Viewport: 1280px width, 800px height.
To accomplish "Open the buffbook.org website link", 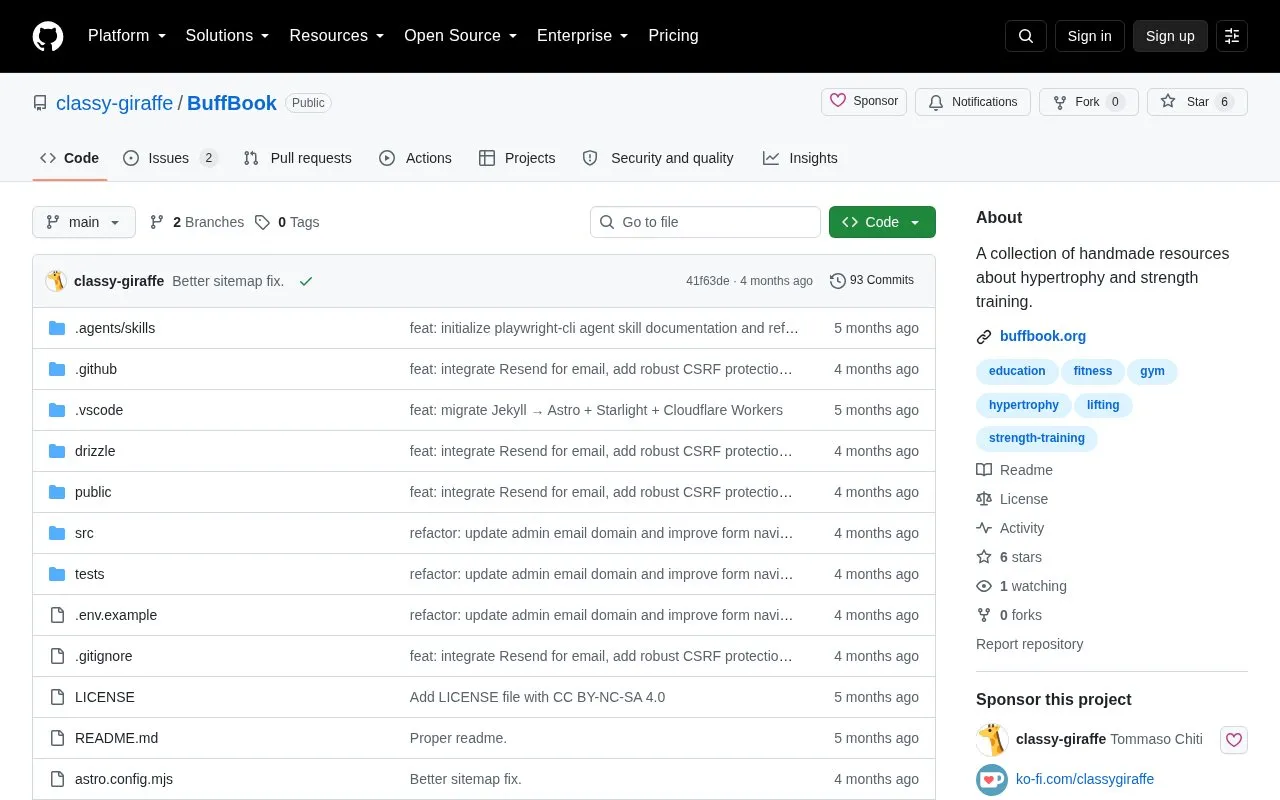I will point(1043,336).
